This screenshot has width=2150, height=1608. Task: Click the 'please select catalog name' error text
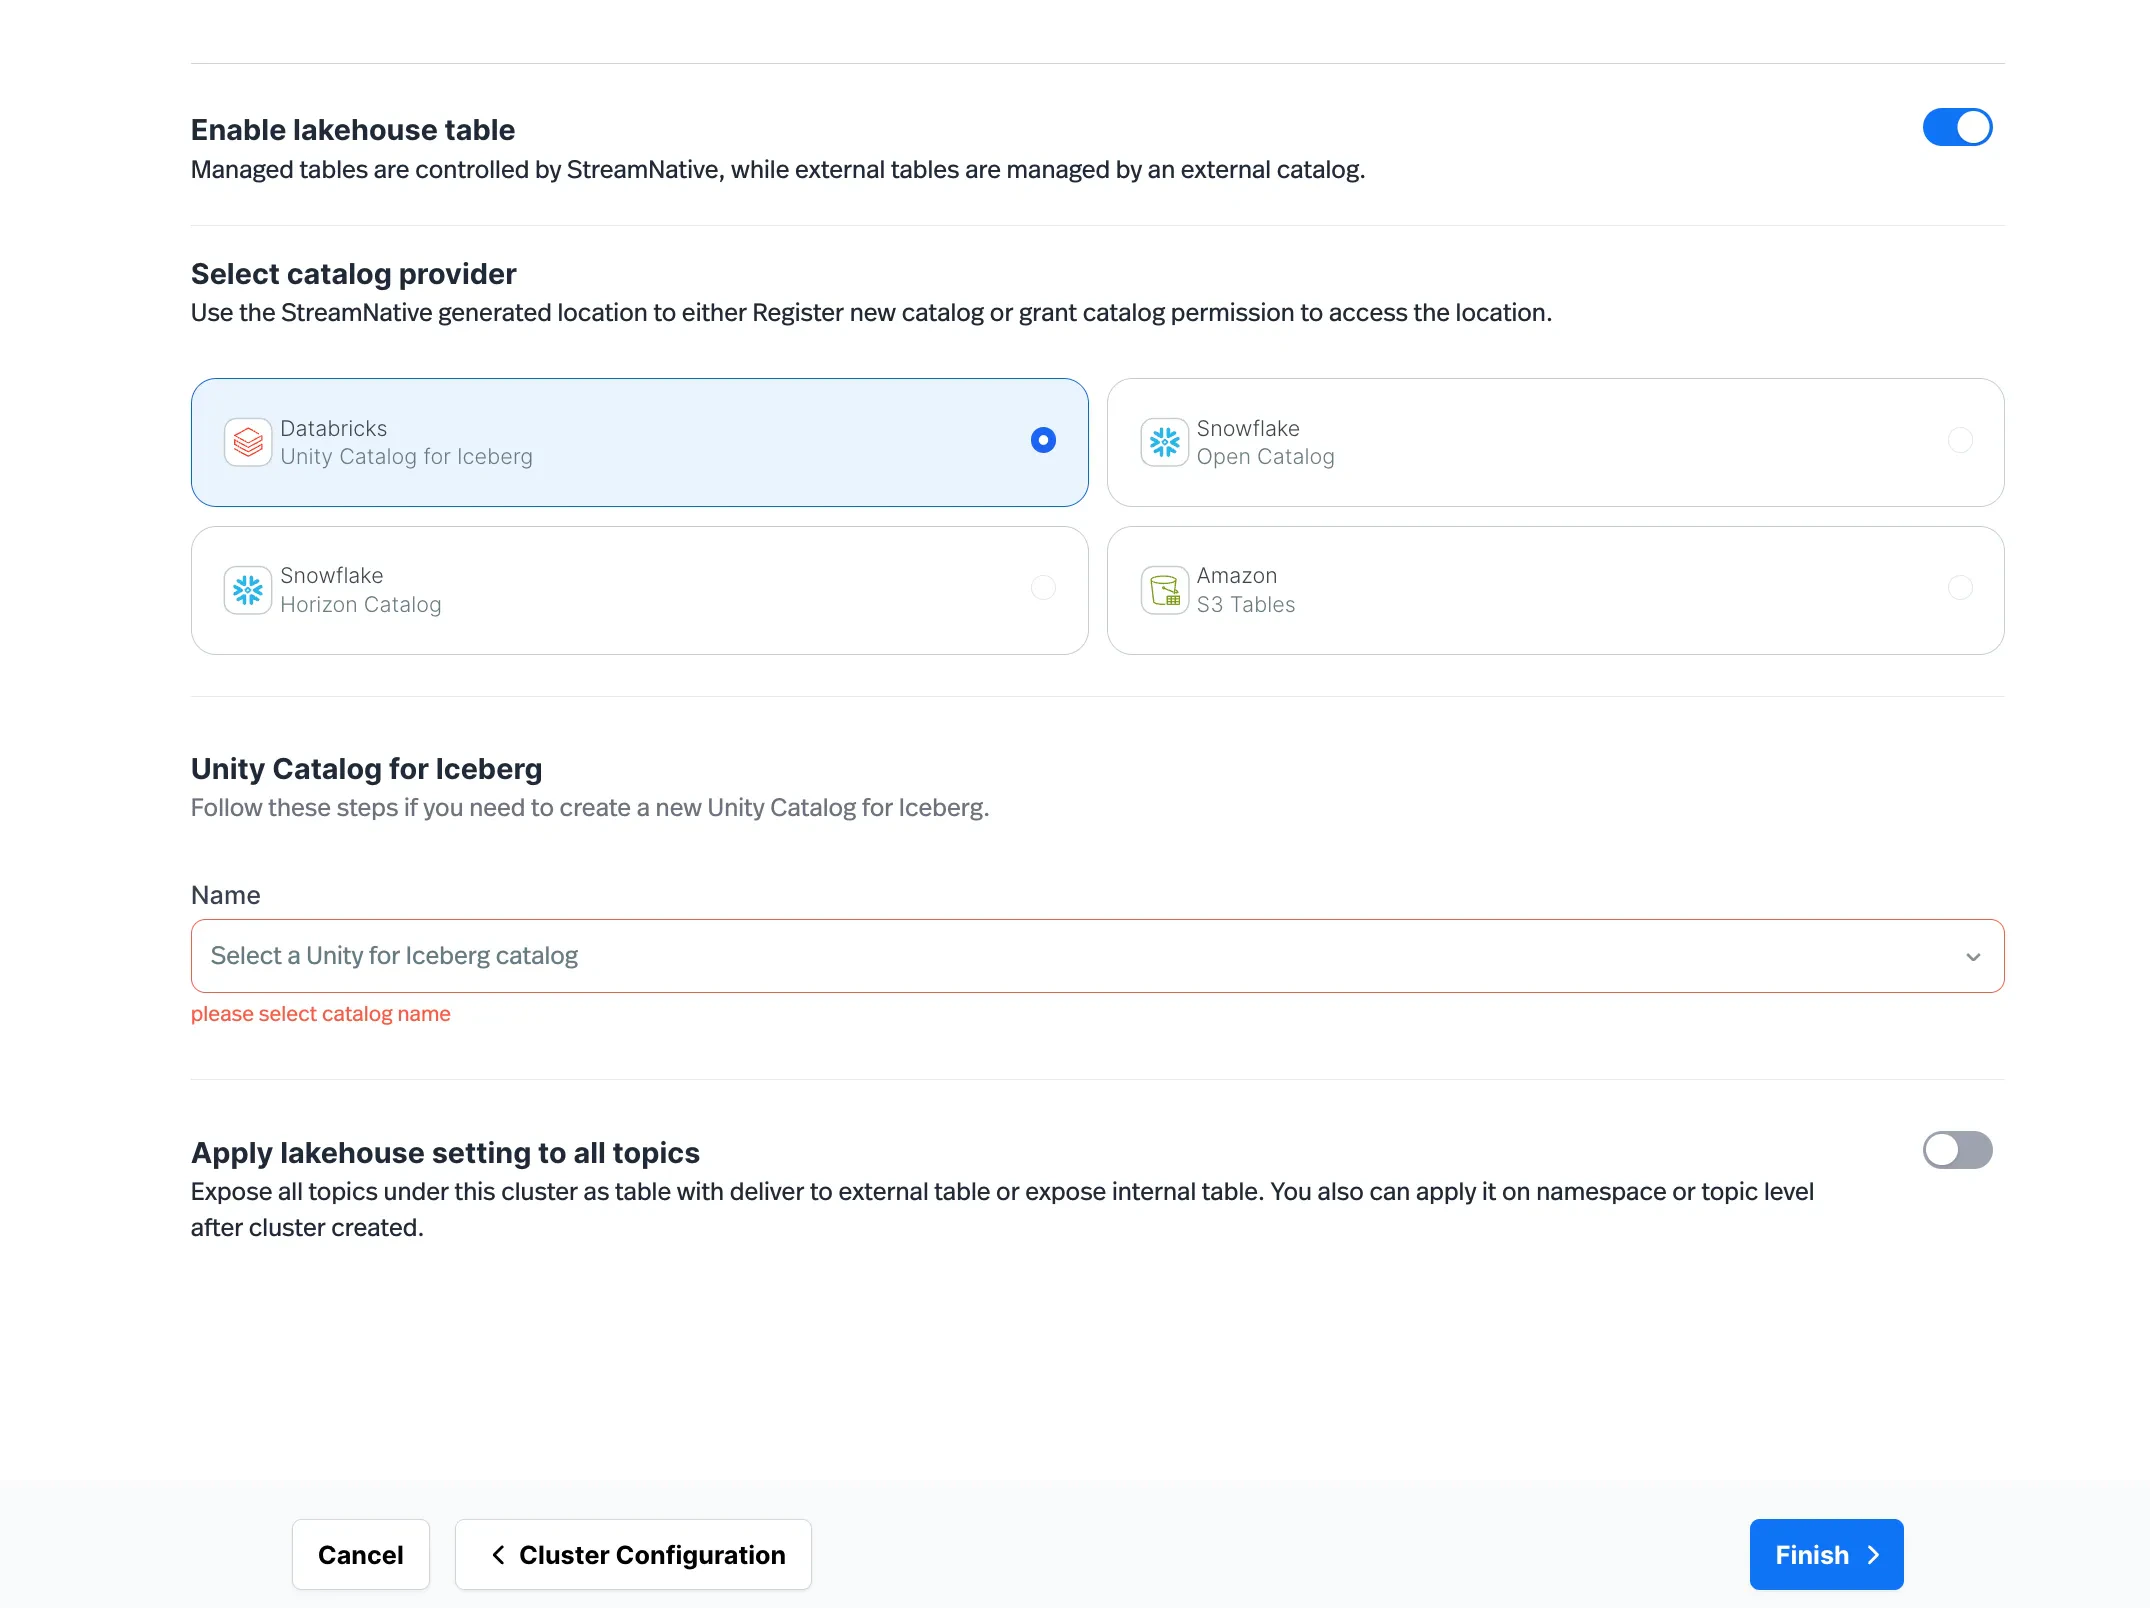321,1014
